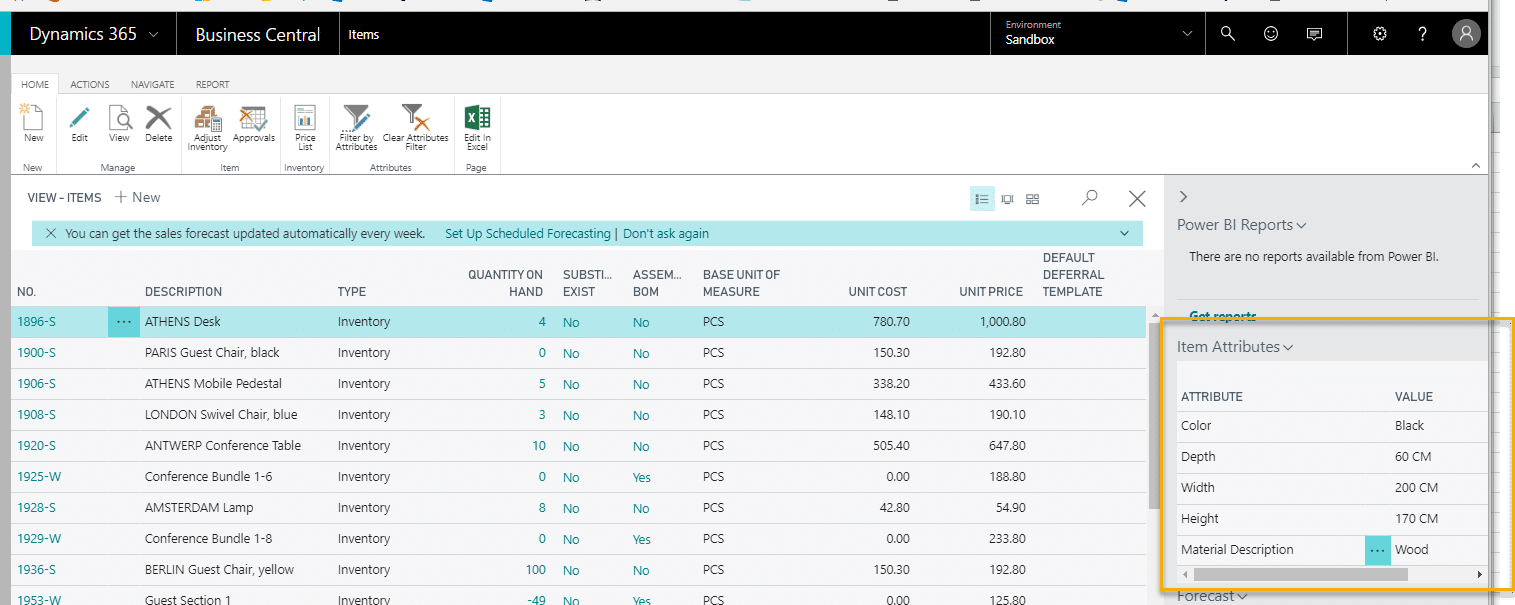Open Business Central settings gear

1380,33
